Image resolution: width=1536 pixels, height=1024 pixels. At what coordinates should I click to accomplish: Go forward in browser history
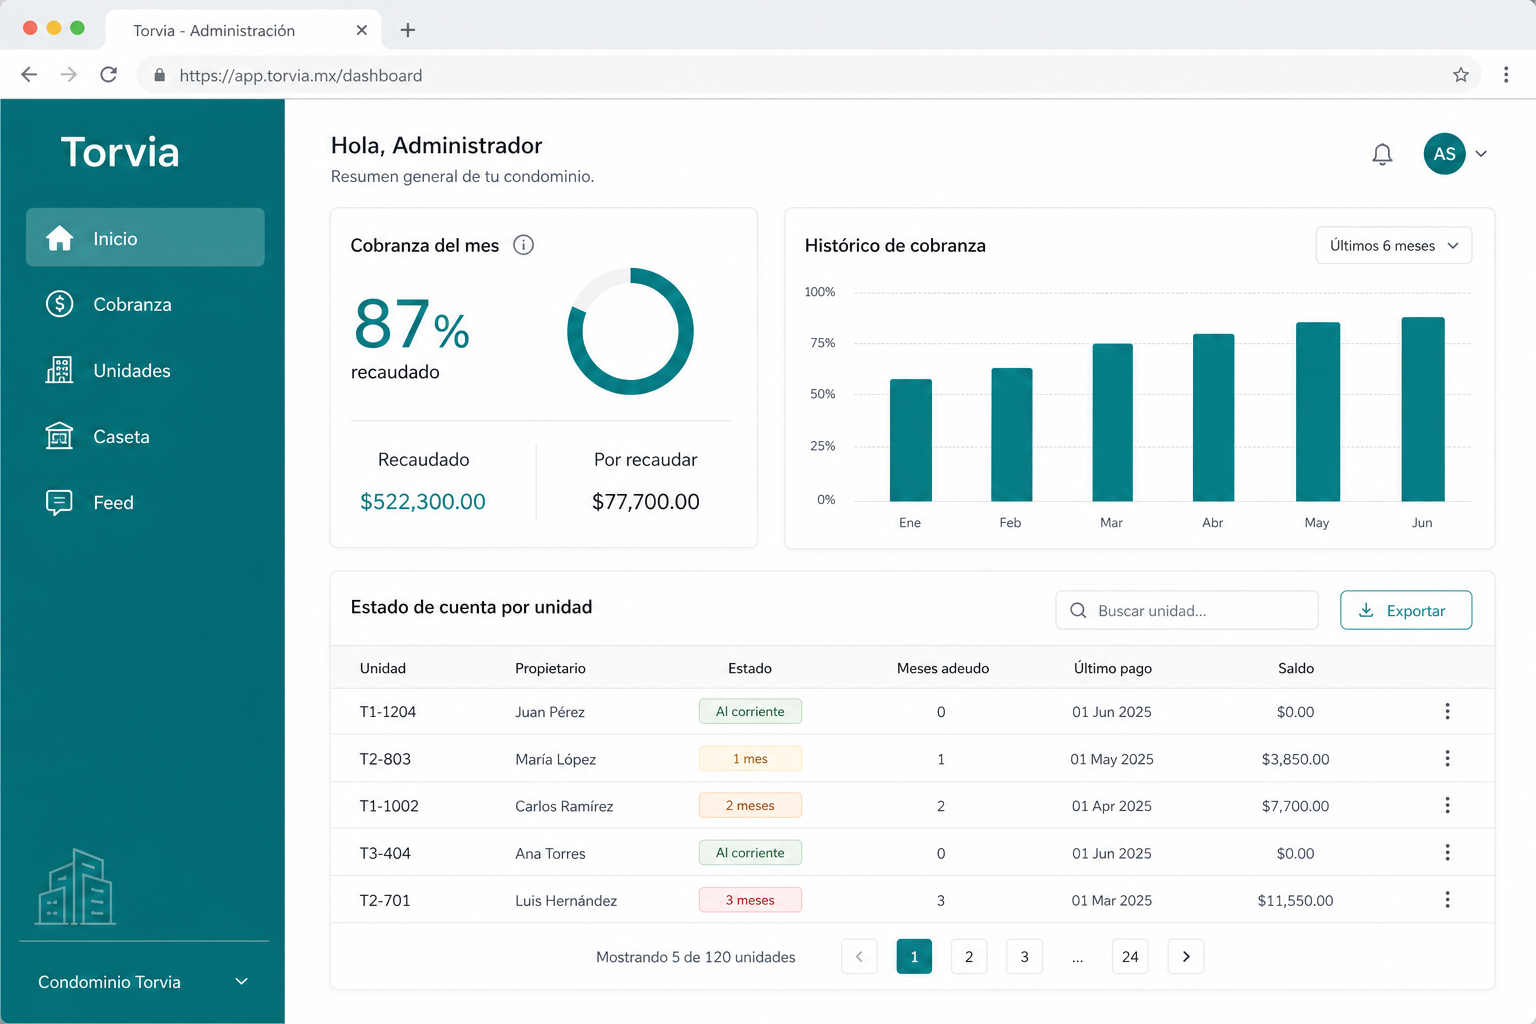68,75
